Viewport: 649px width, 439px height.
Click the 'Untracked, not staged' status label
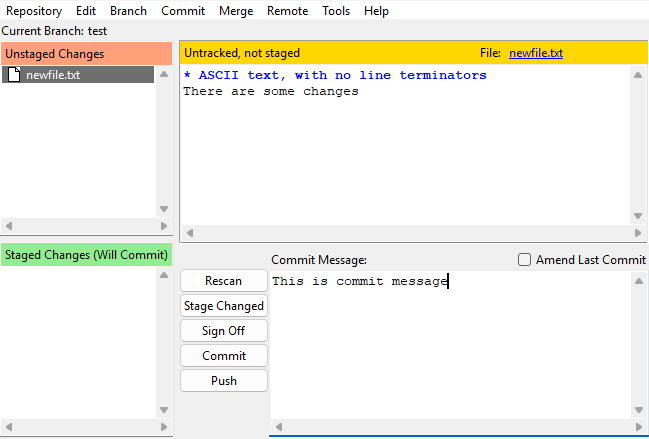point(242,53)
